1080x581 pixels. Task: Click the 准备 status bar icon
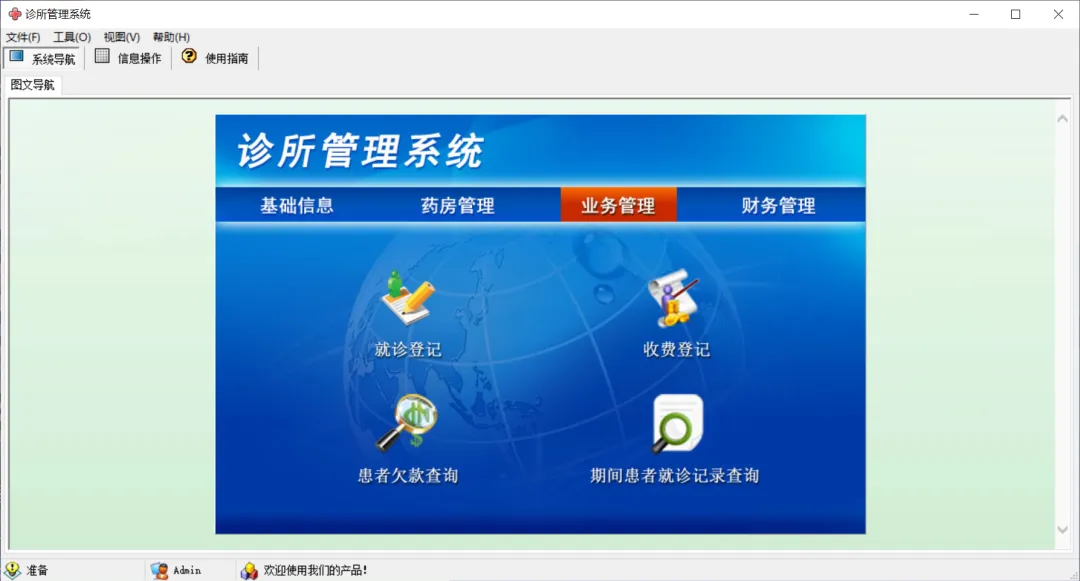point(12,570)
